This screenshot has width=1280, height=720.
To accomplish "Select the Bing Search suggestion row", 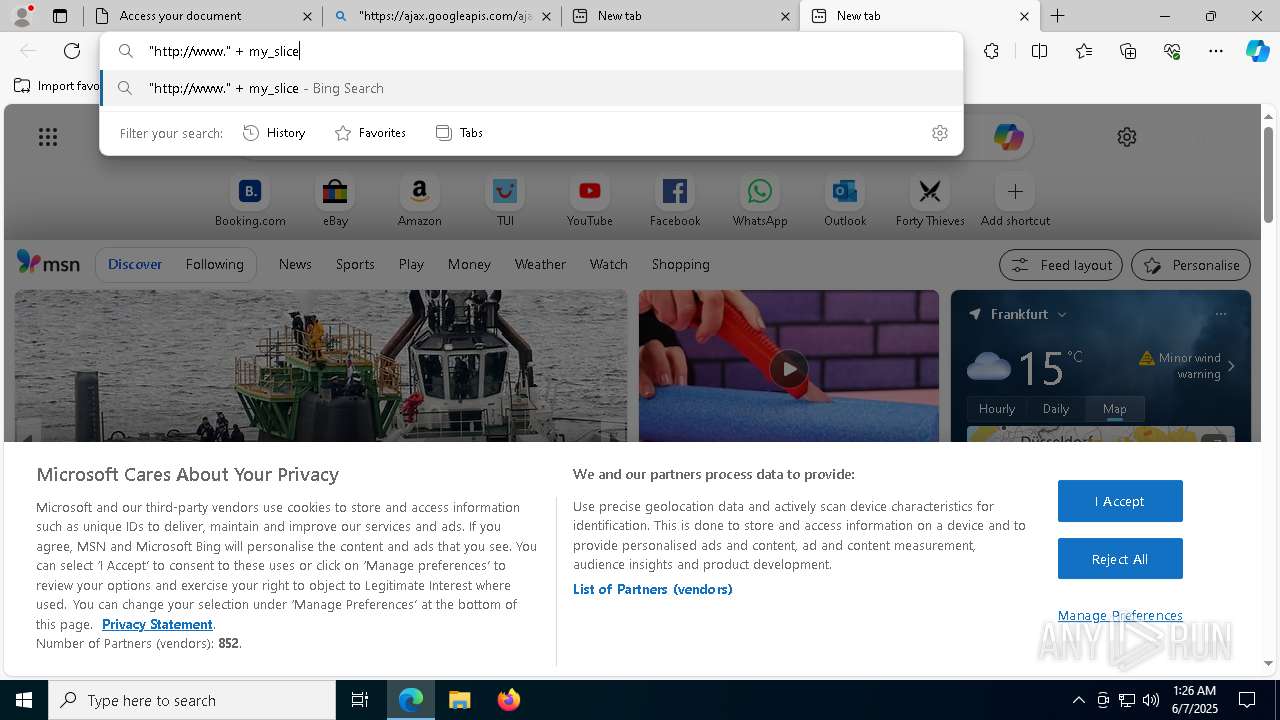I will (532, 88).
